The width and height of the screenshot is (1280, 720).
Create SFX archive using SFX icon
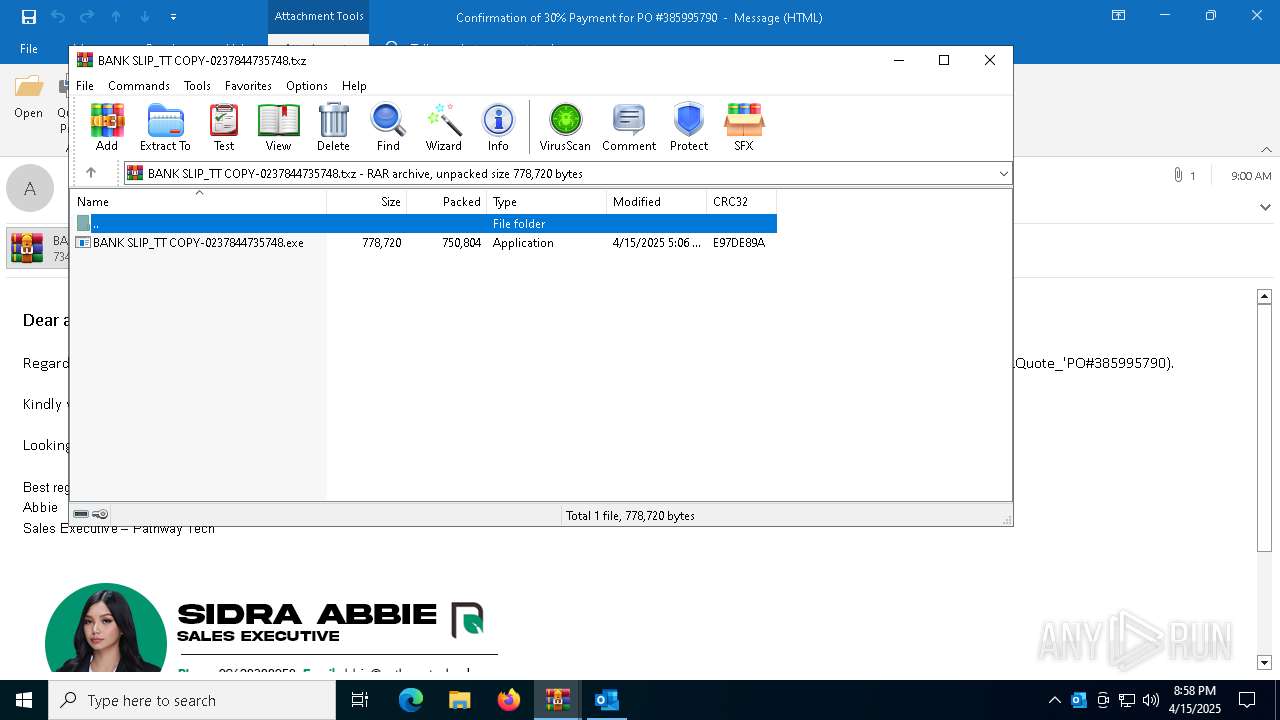(744, 127)
